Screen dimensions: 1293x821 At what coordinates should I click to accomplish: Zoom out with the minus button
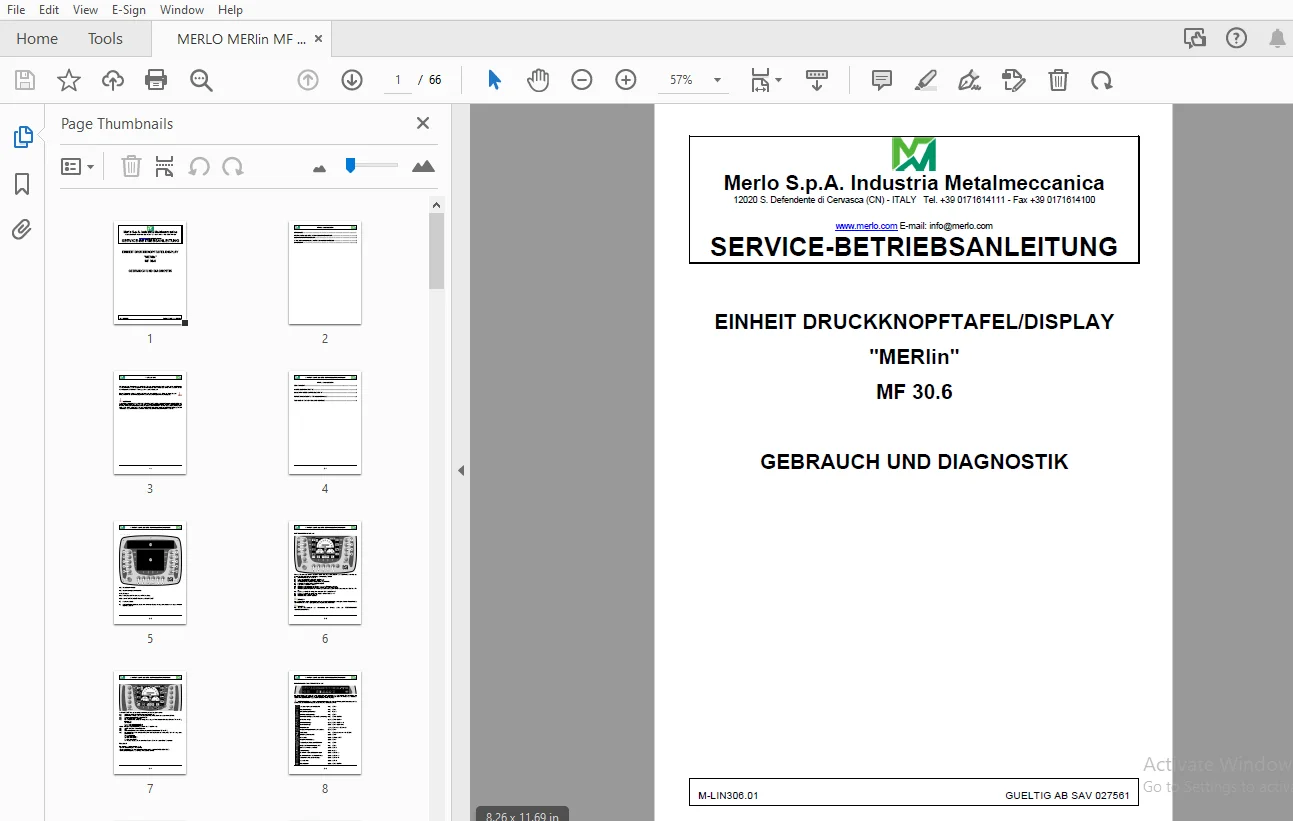coord(582,80)
